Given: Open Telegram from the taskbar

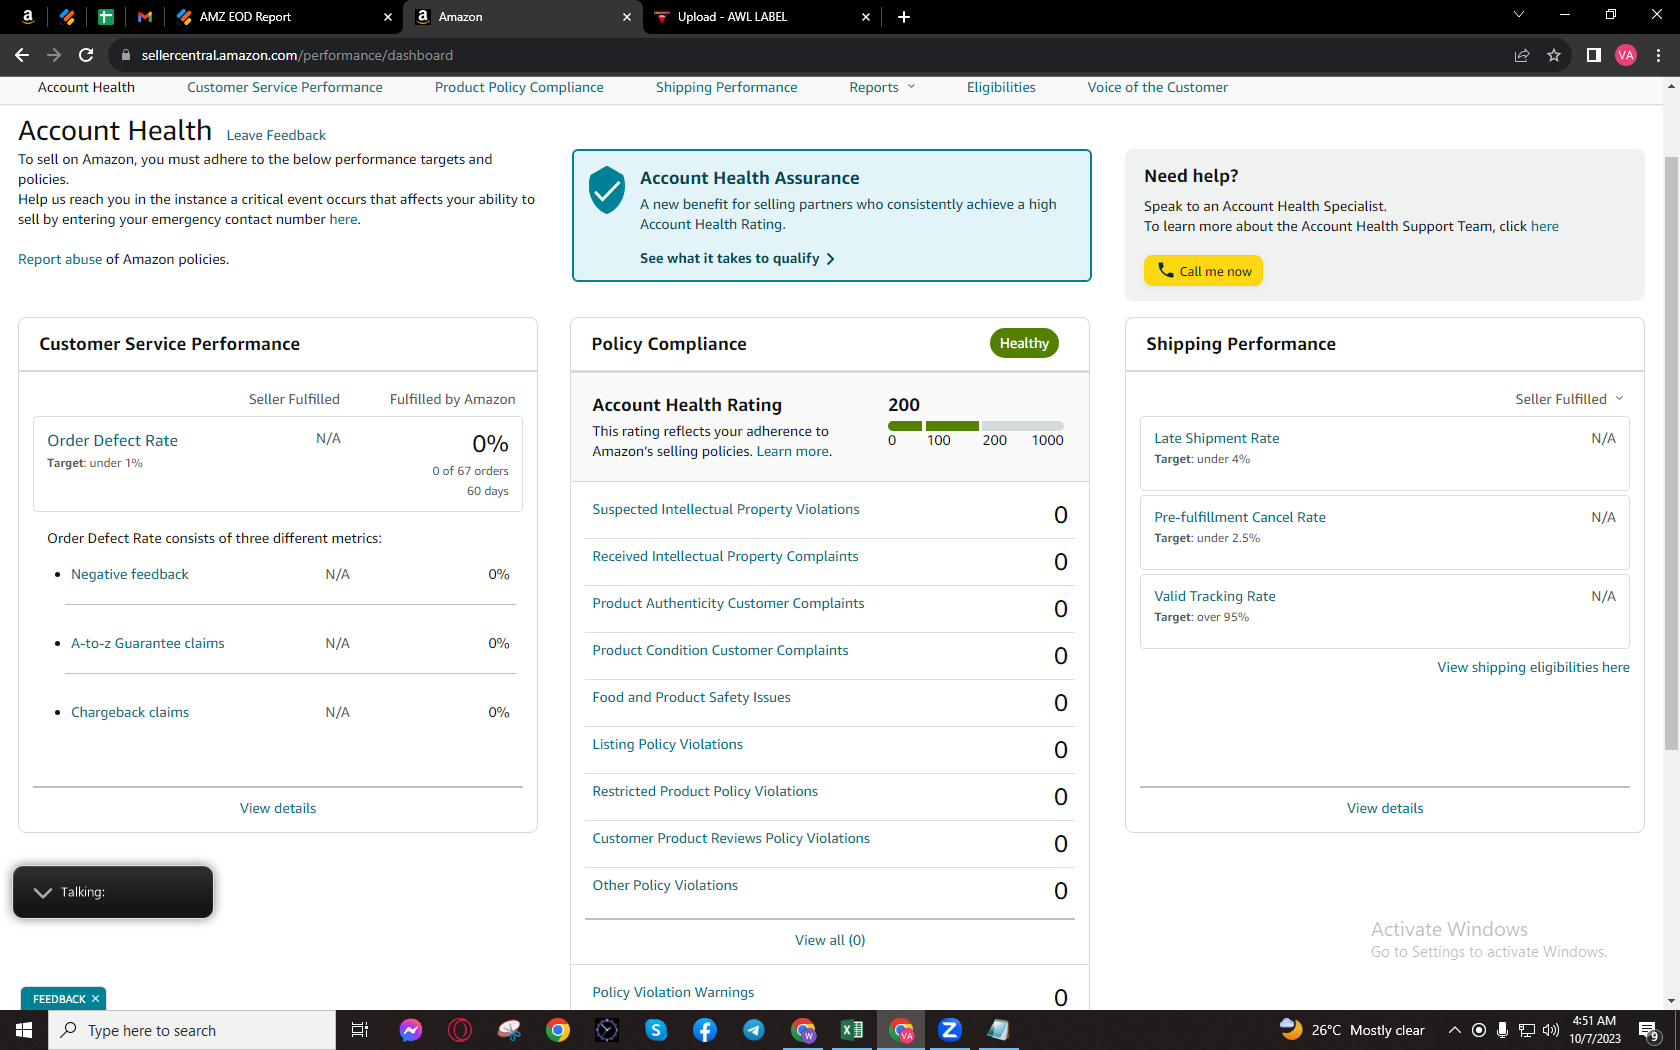Looking at the screenshot, I should tap(754, 1030).
